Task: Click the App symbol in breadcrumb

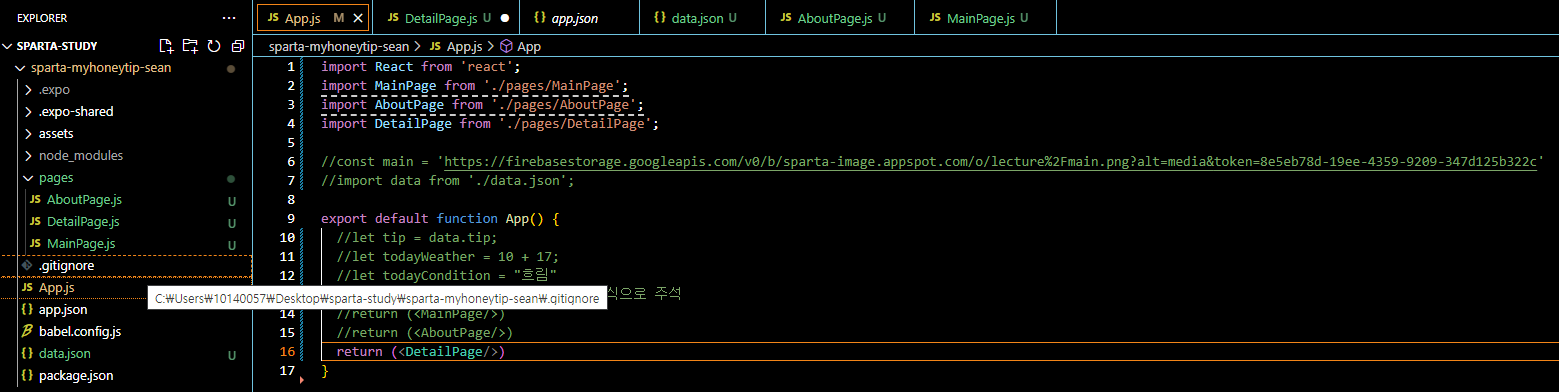Action: click(528, 46)
